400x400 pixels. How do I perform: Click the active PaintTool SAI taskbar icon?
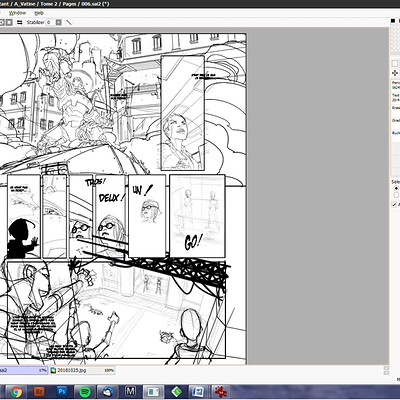[153, 392]
